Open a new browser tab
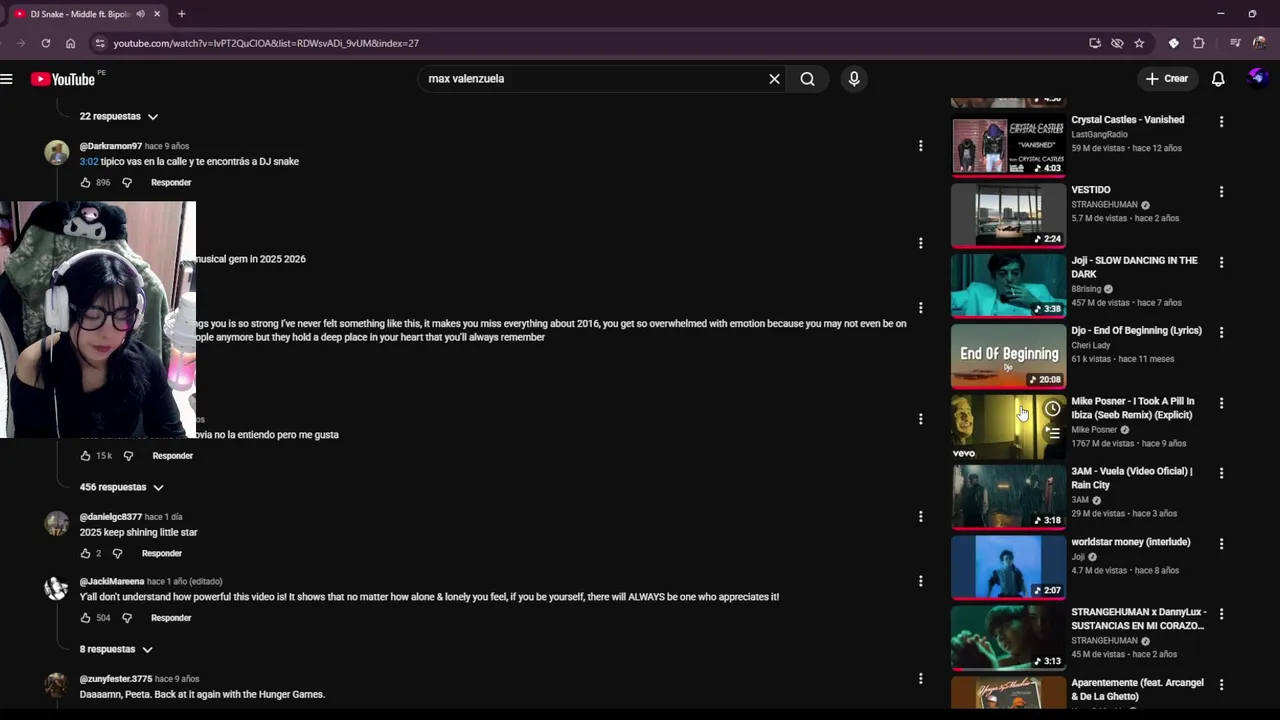The height and width of the screenshot is (720, 1280). (x=181, y=14)
